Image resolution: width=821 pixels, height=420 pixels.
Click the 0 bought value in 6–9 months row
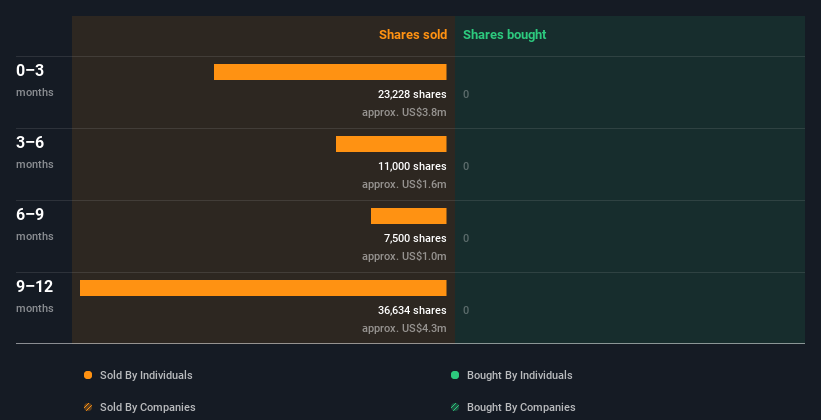click(466, 238)
